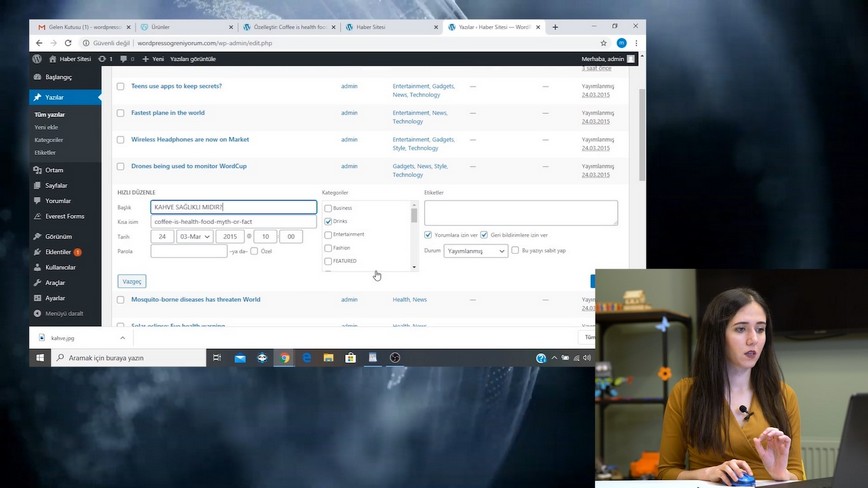
Task: Click the Chrome icon in Windows taskbar
Action: click(x=285, y=357)
